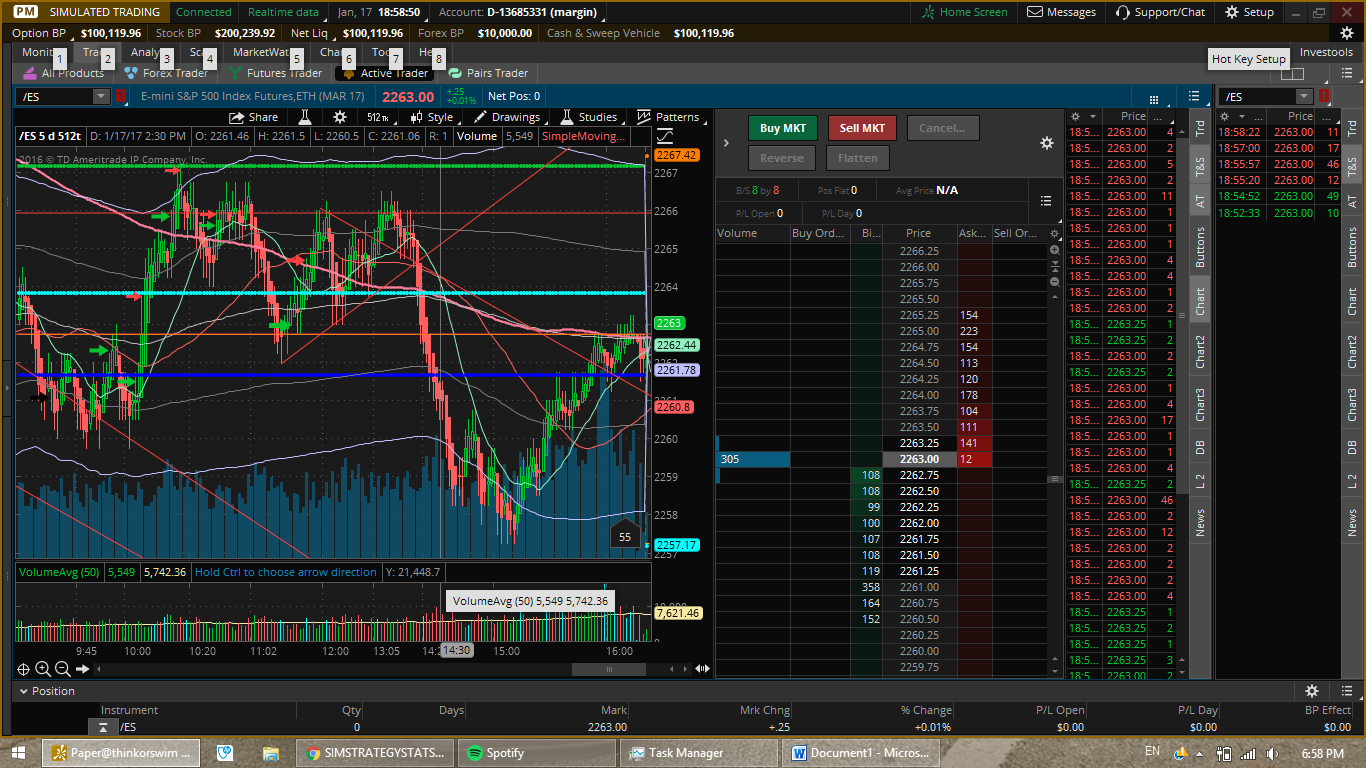Open the right sidebar /ES symbol dropdown
Image resolution: width=1366 pixels, height=768 pixels.
tap(1304, 96)
